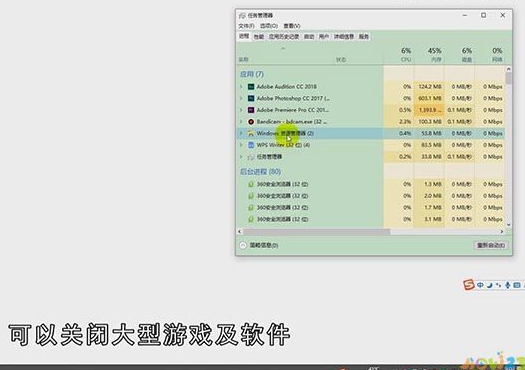Click the horizontal scrollbar left arrow
525x370 pixels.
point(240,232)
